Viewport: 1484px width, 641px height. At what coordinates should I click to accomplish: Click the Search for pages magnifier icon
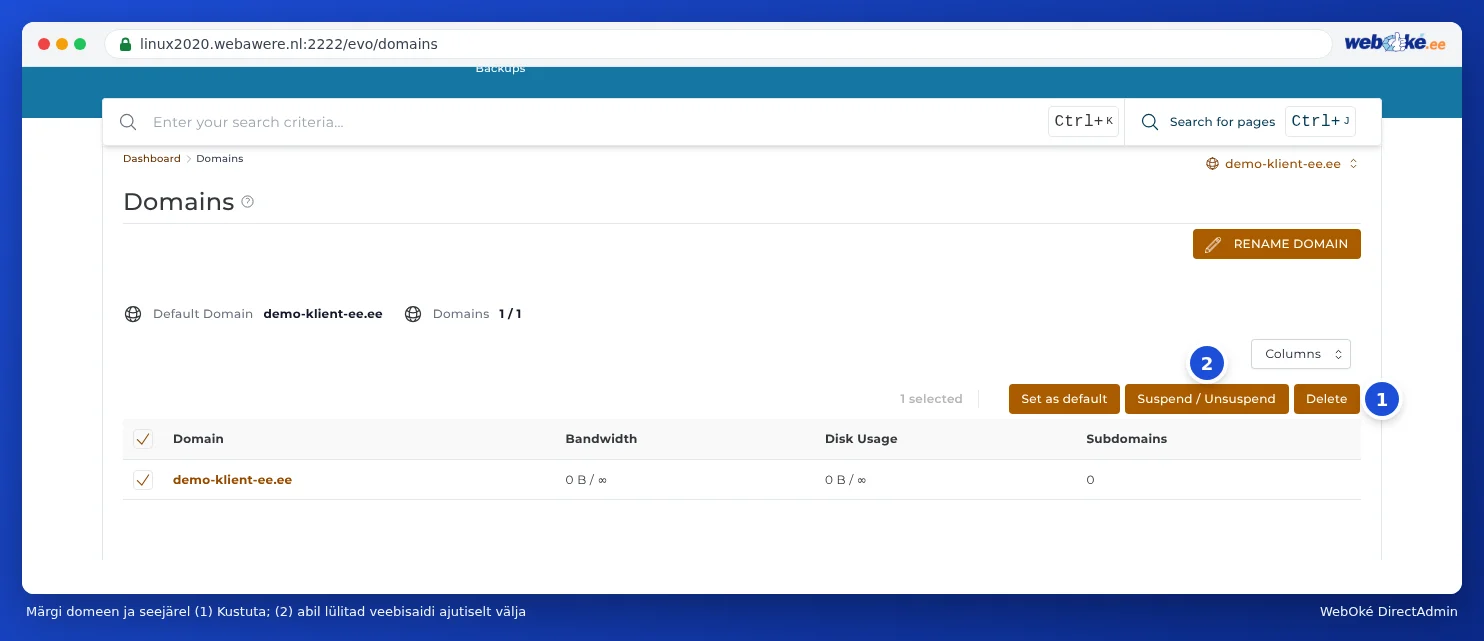[1150, 122]
